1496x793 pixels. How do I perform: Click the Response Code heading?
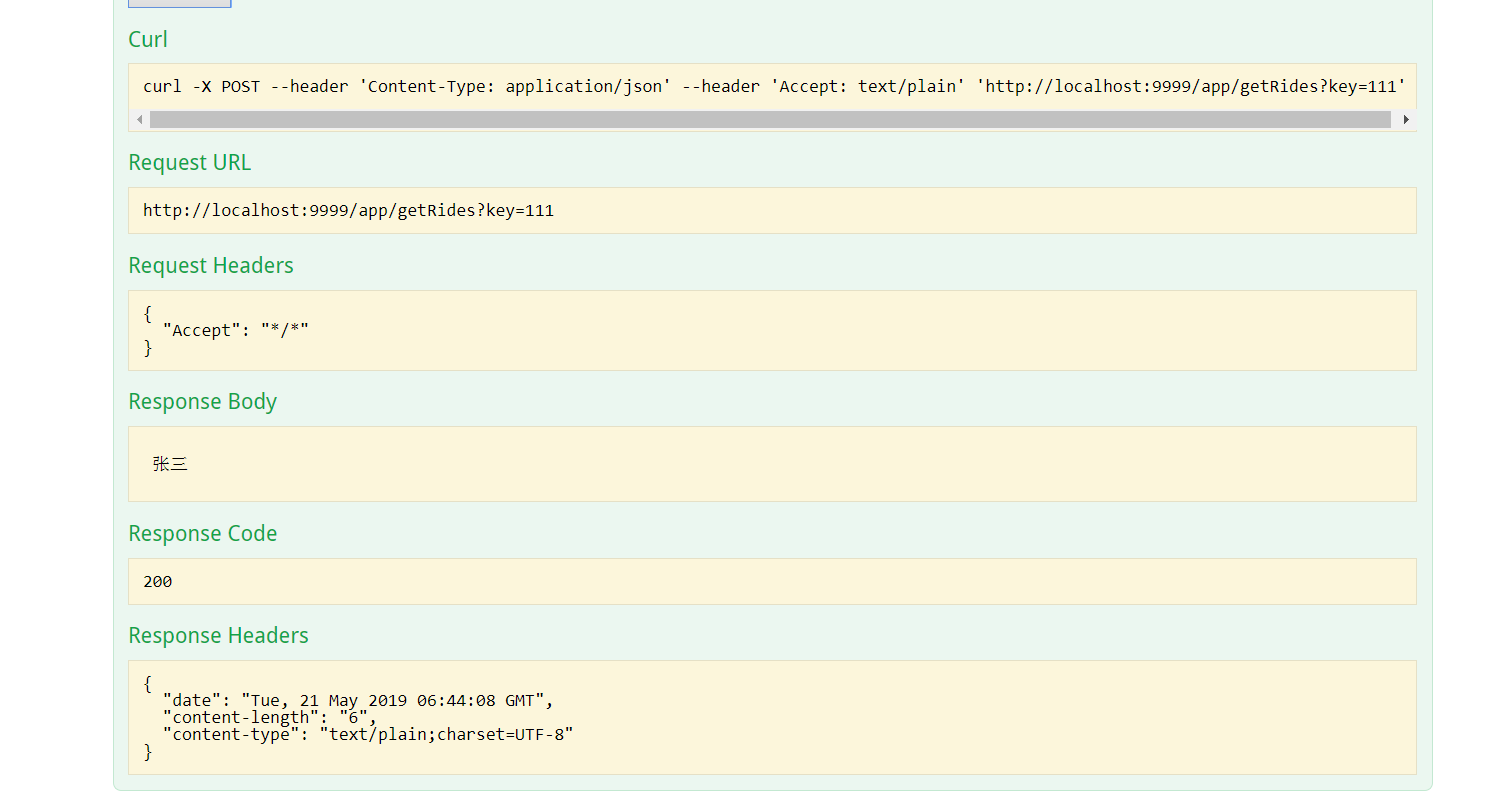pyautogui.click(x=202, y=533)
